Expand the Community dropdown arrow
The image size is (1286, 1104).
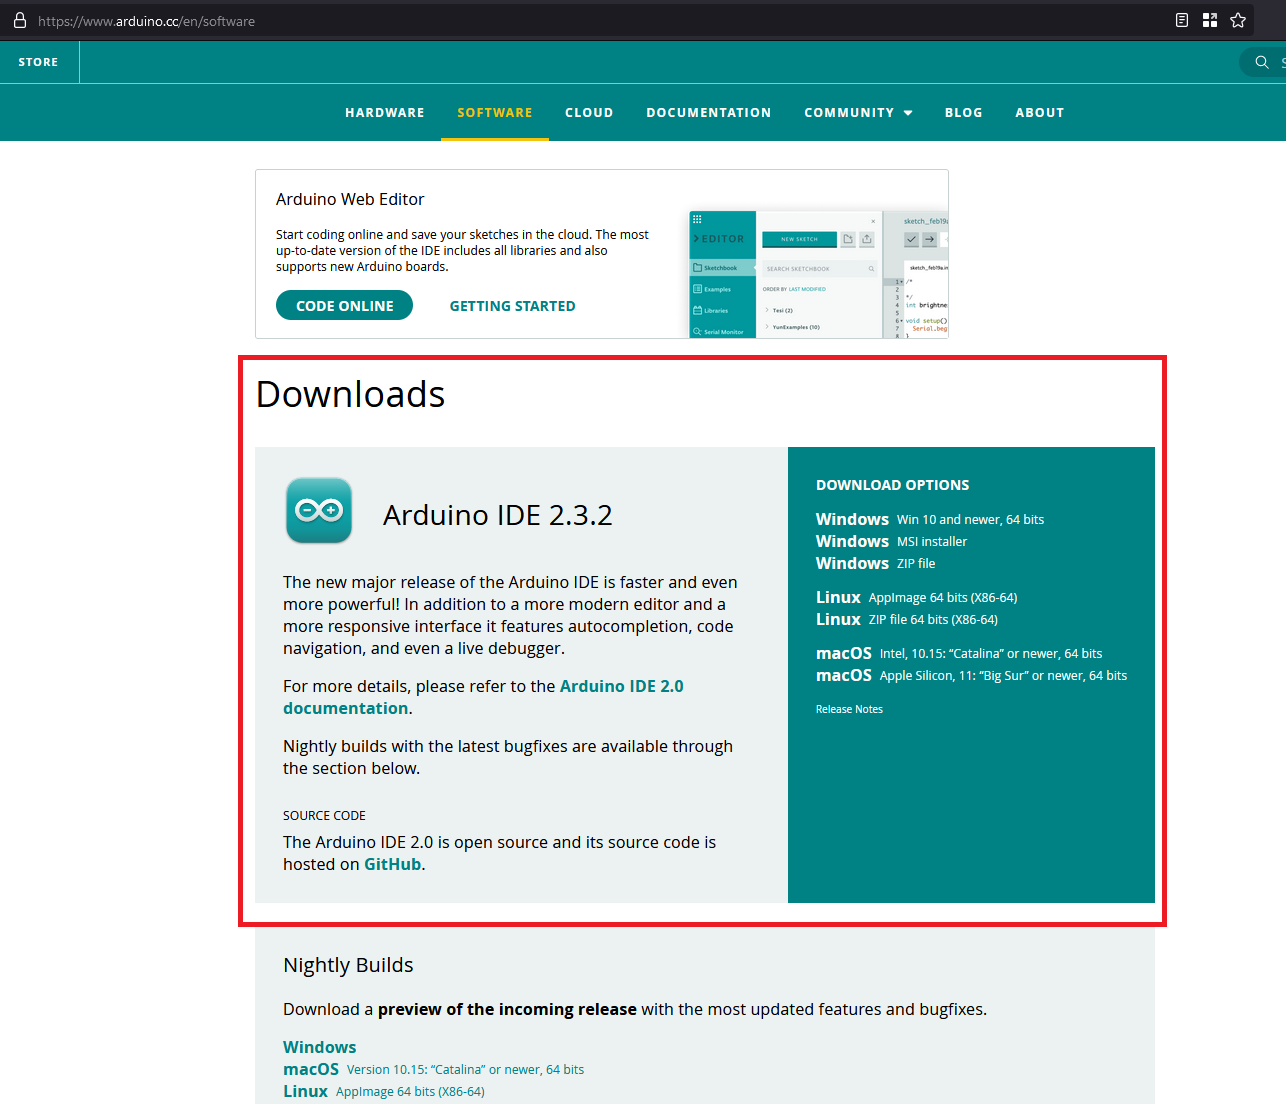908,113
